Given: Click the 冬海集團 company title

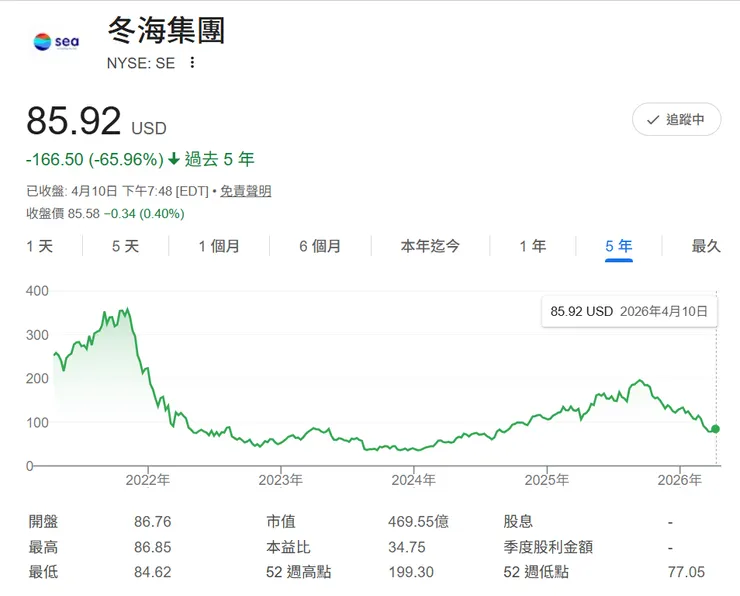Looking at the screenshot, I should 167,30.
